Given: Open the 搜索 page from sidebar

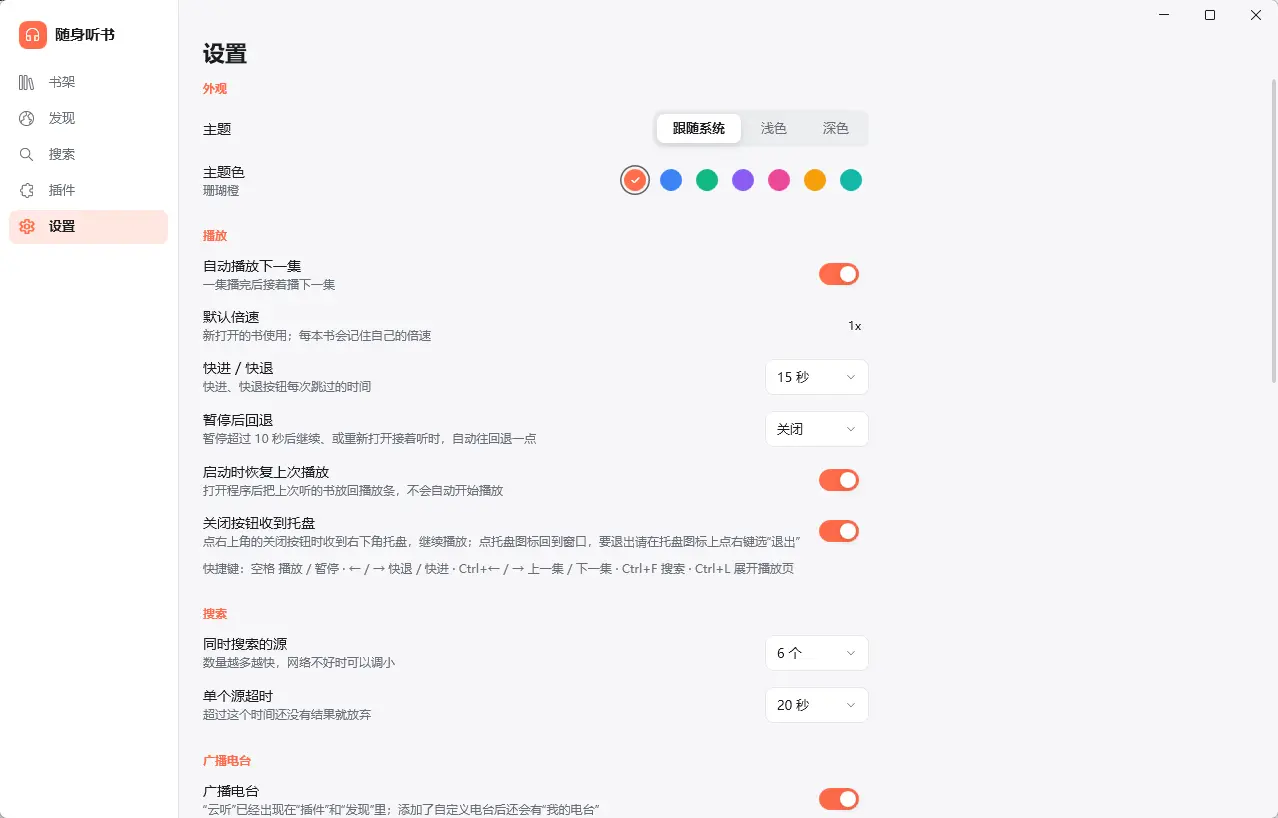Looking at the screenshot, I should point(88,154).
